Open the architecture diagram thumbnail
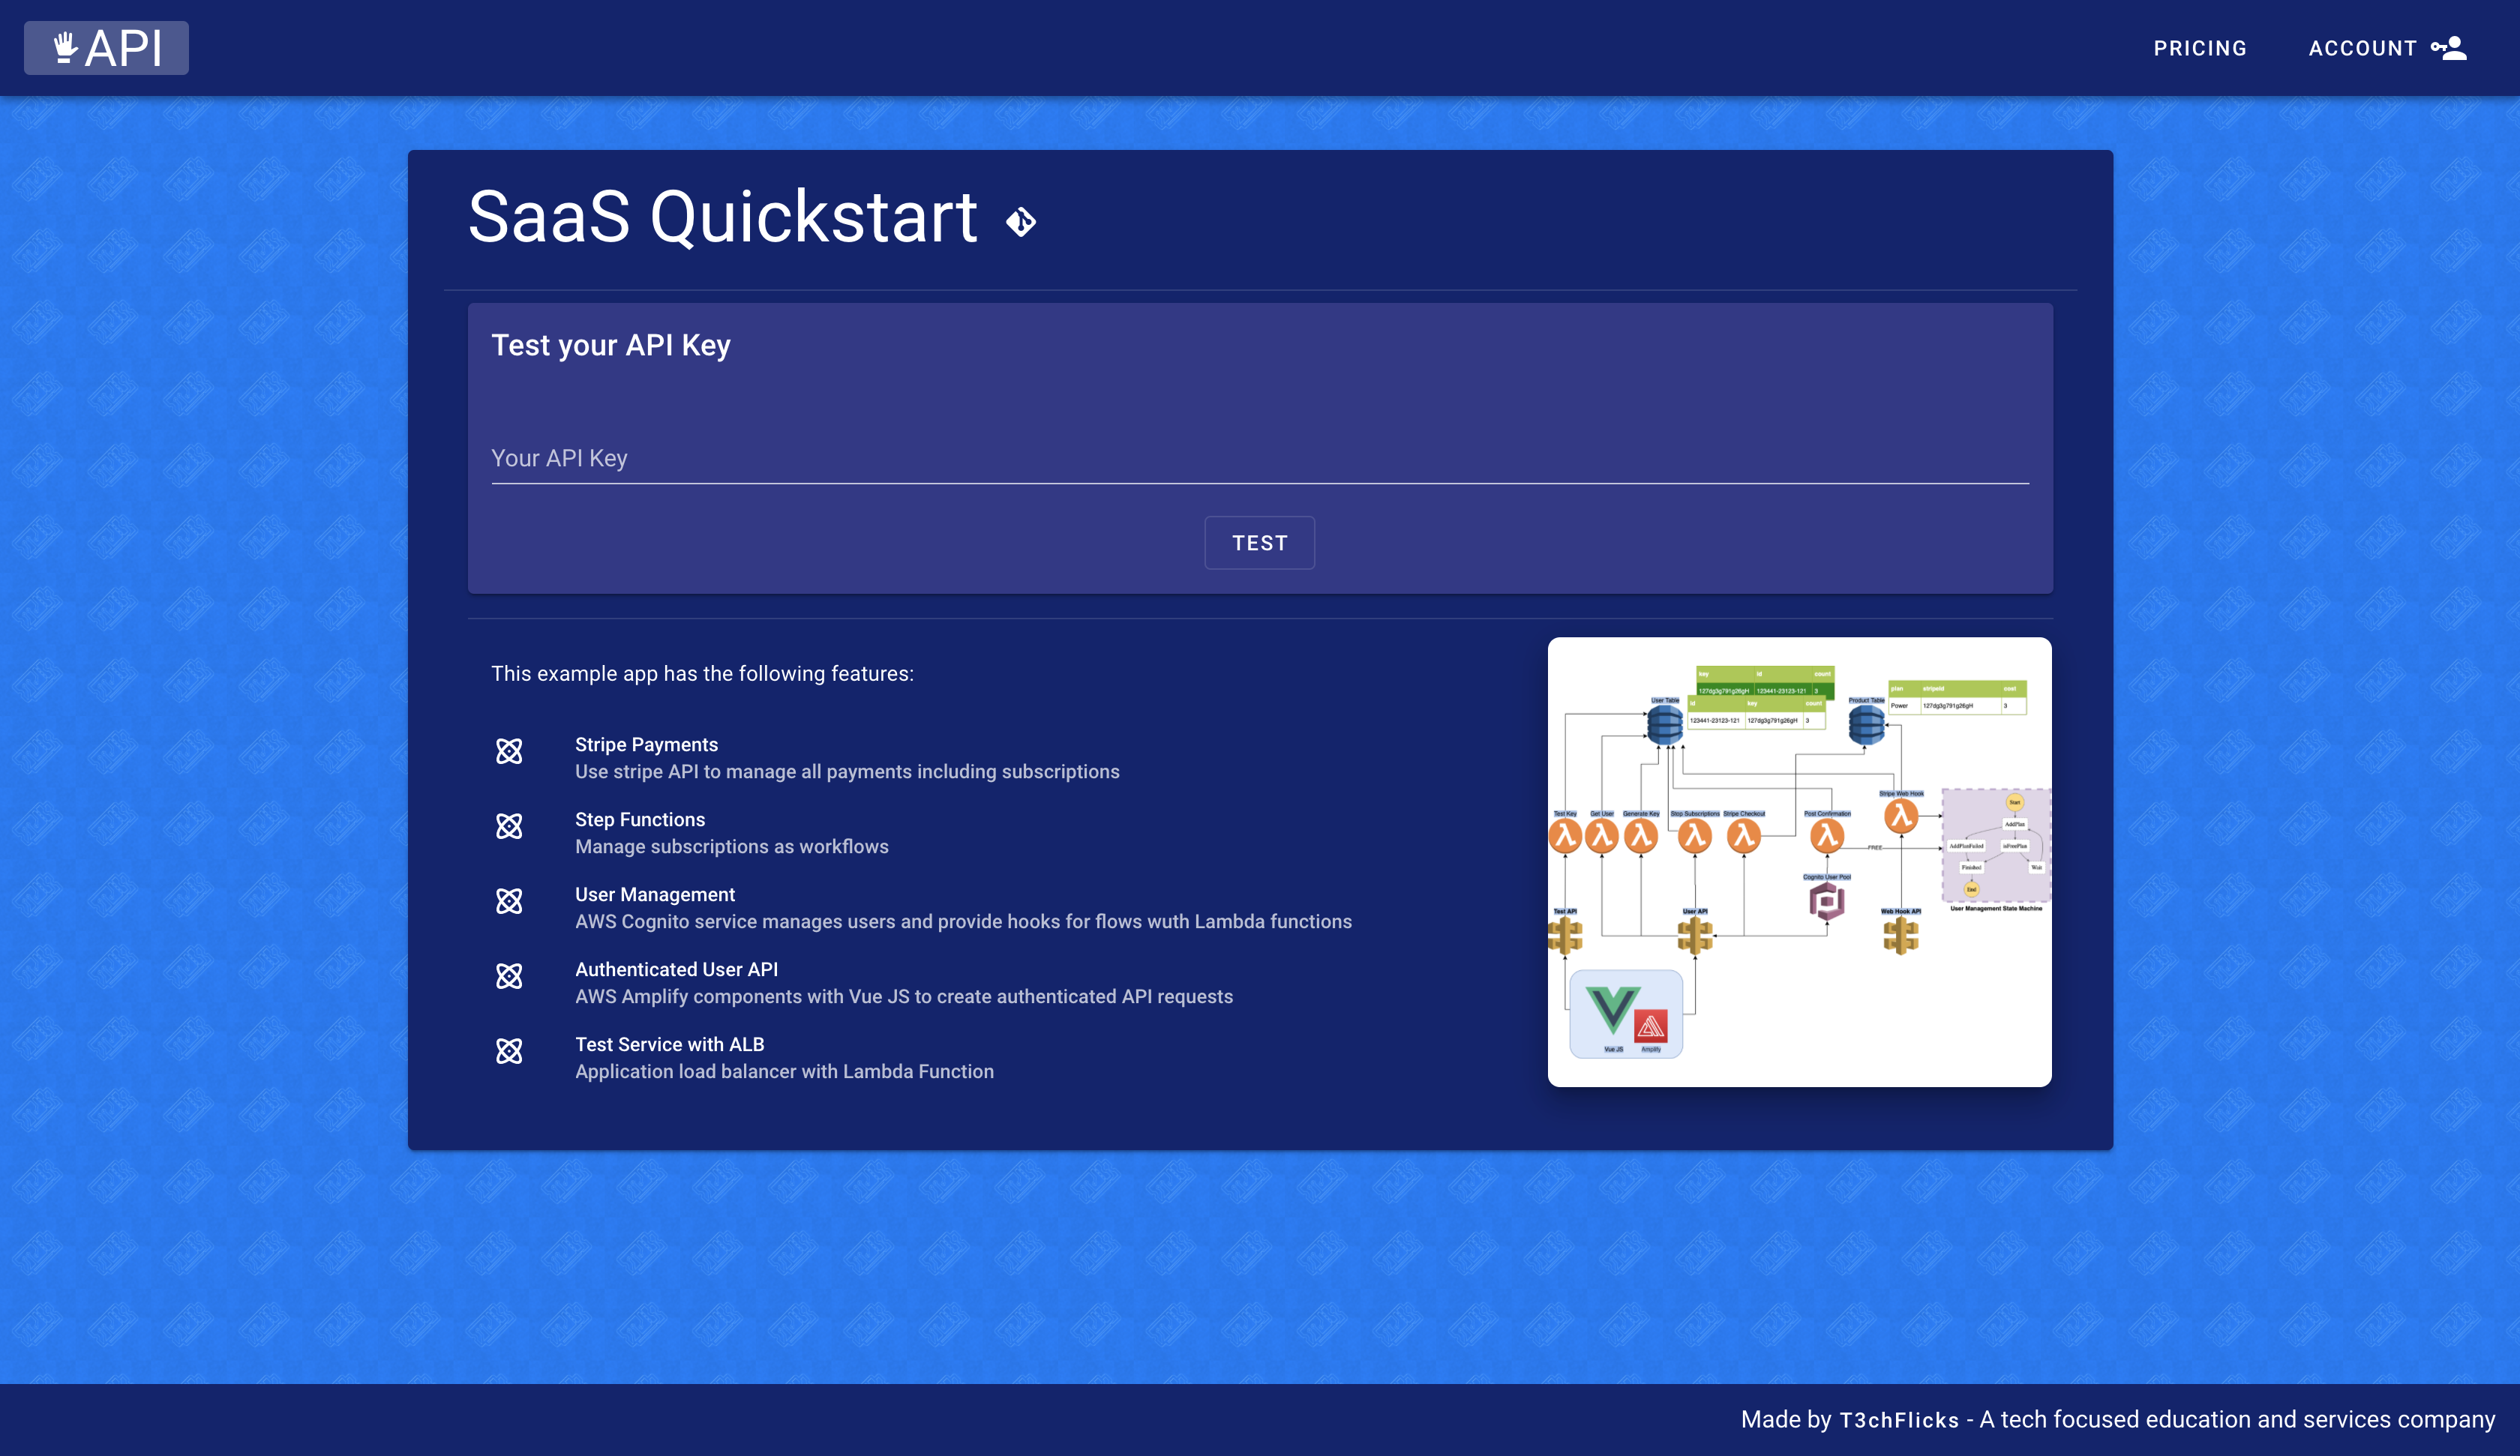This screenshot has width=2520, height=1456. [x=1798, y=862]
